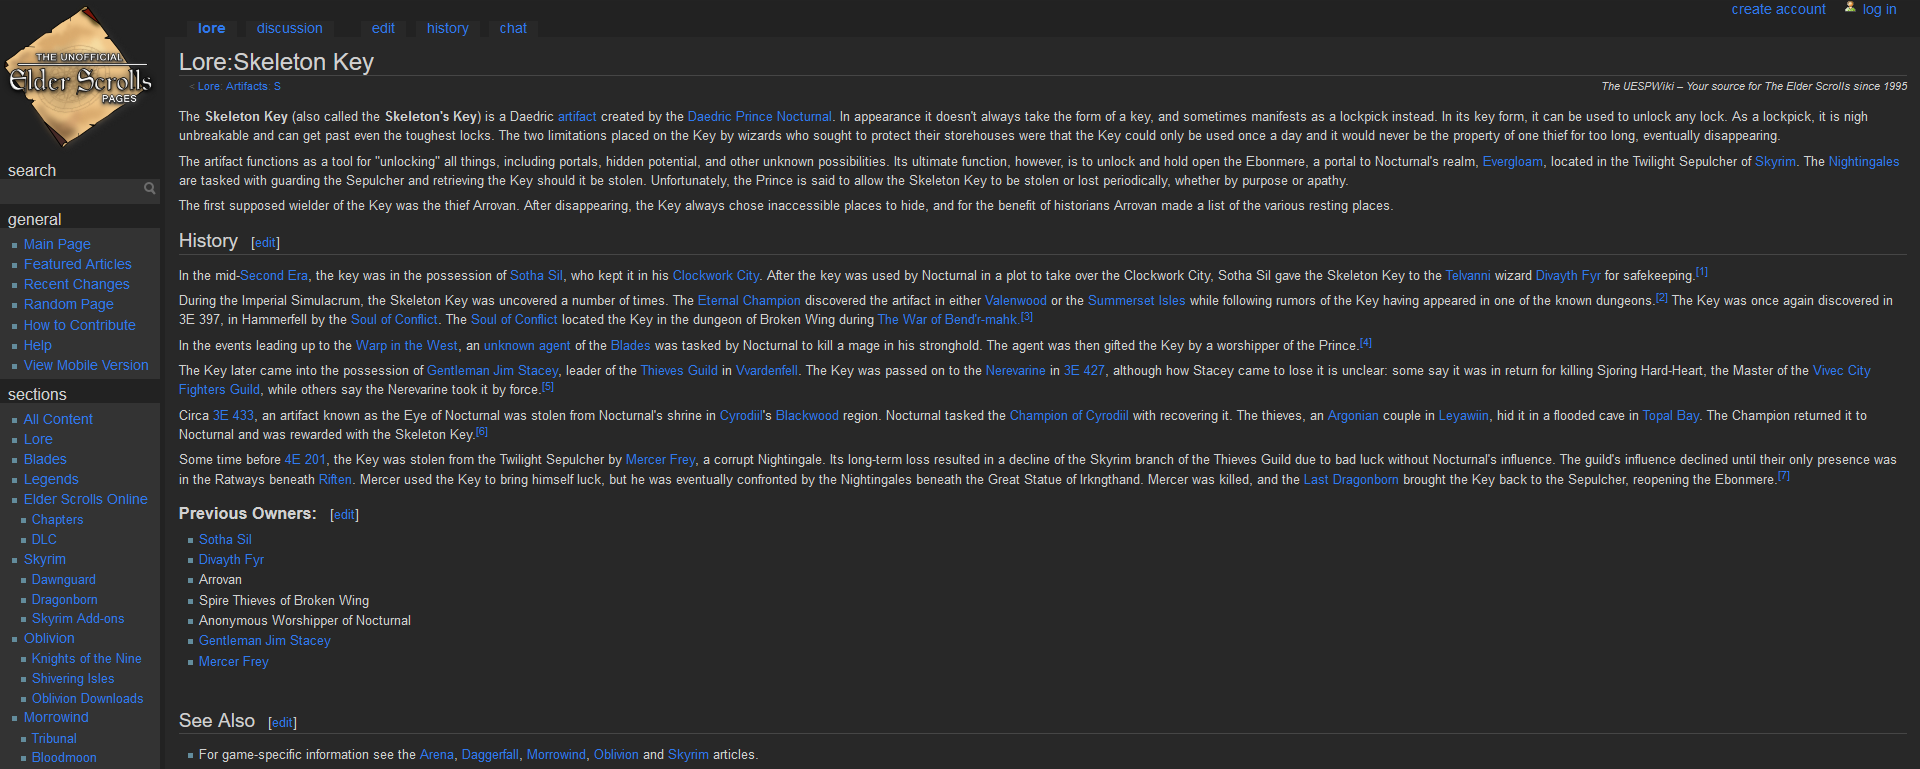Click the edit link beside History heading
1920x769 pixels.
[265, 243]
